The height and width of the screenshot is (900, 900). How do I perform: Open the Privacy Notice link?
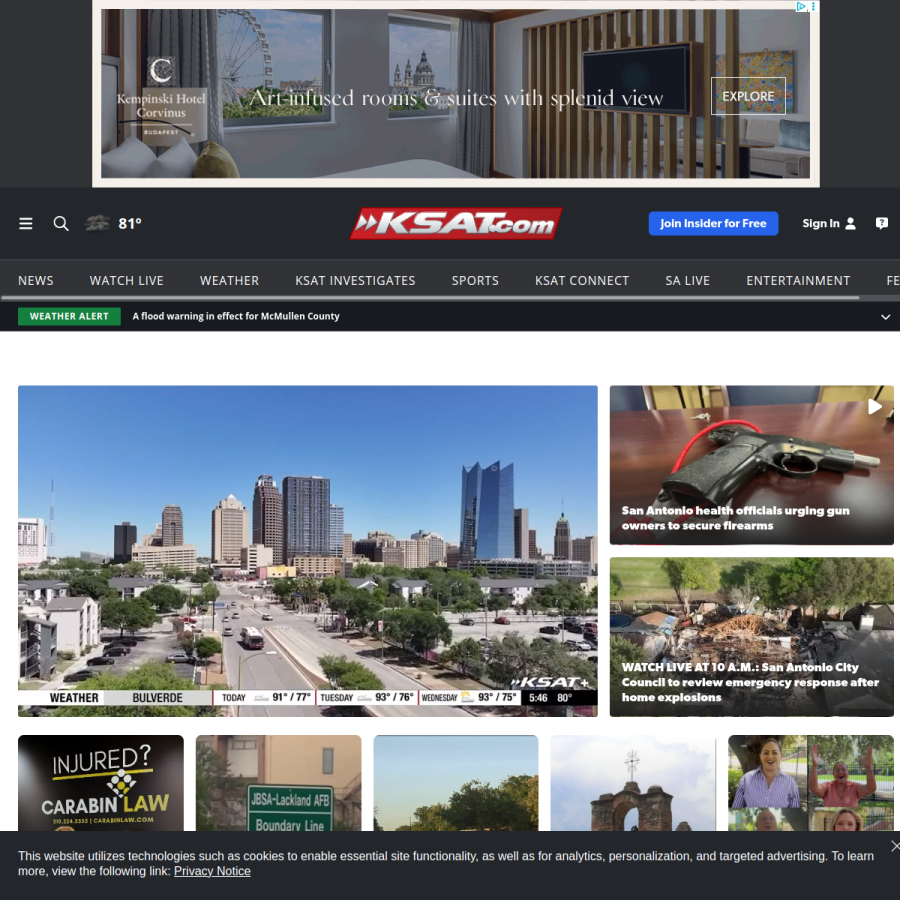point(212,871)
